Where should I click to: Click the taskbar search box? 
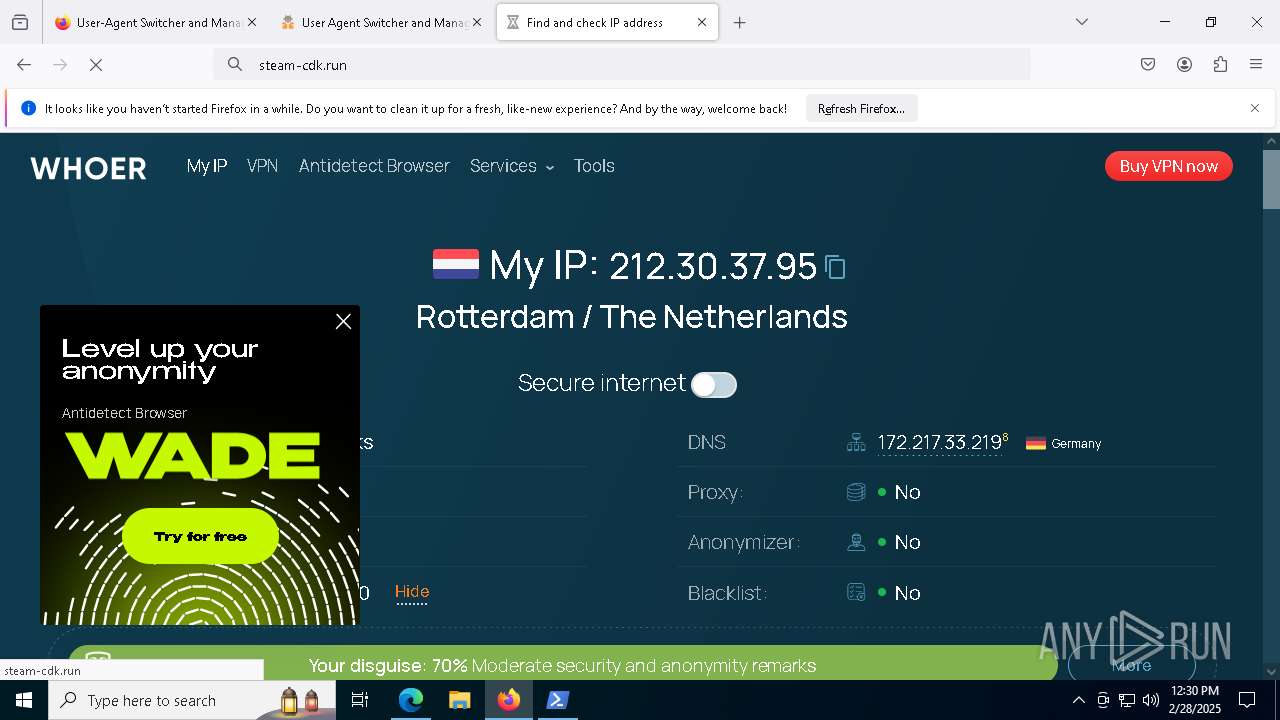[192, 700]
